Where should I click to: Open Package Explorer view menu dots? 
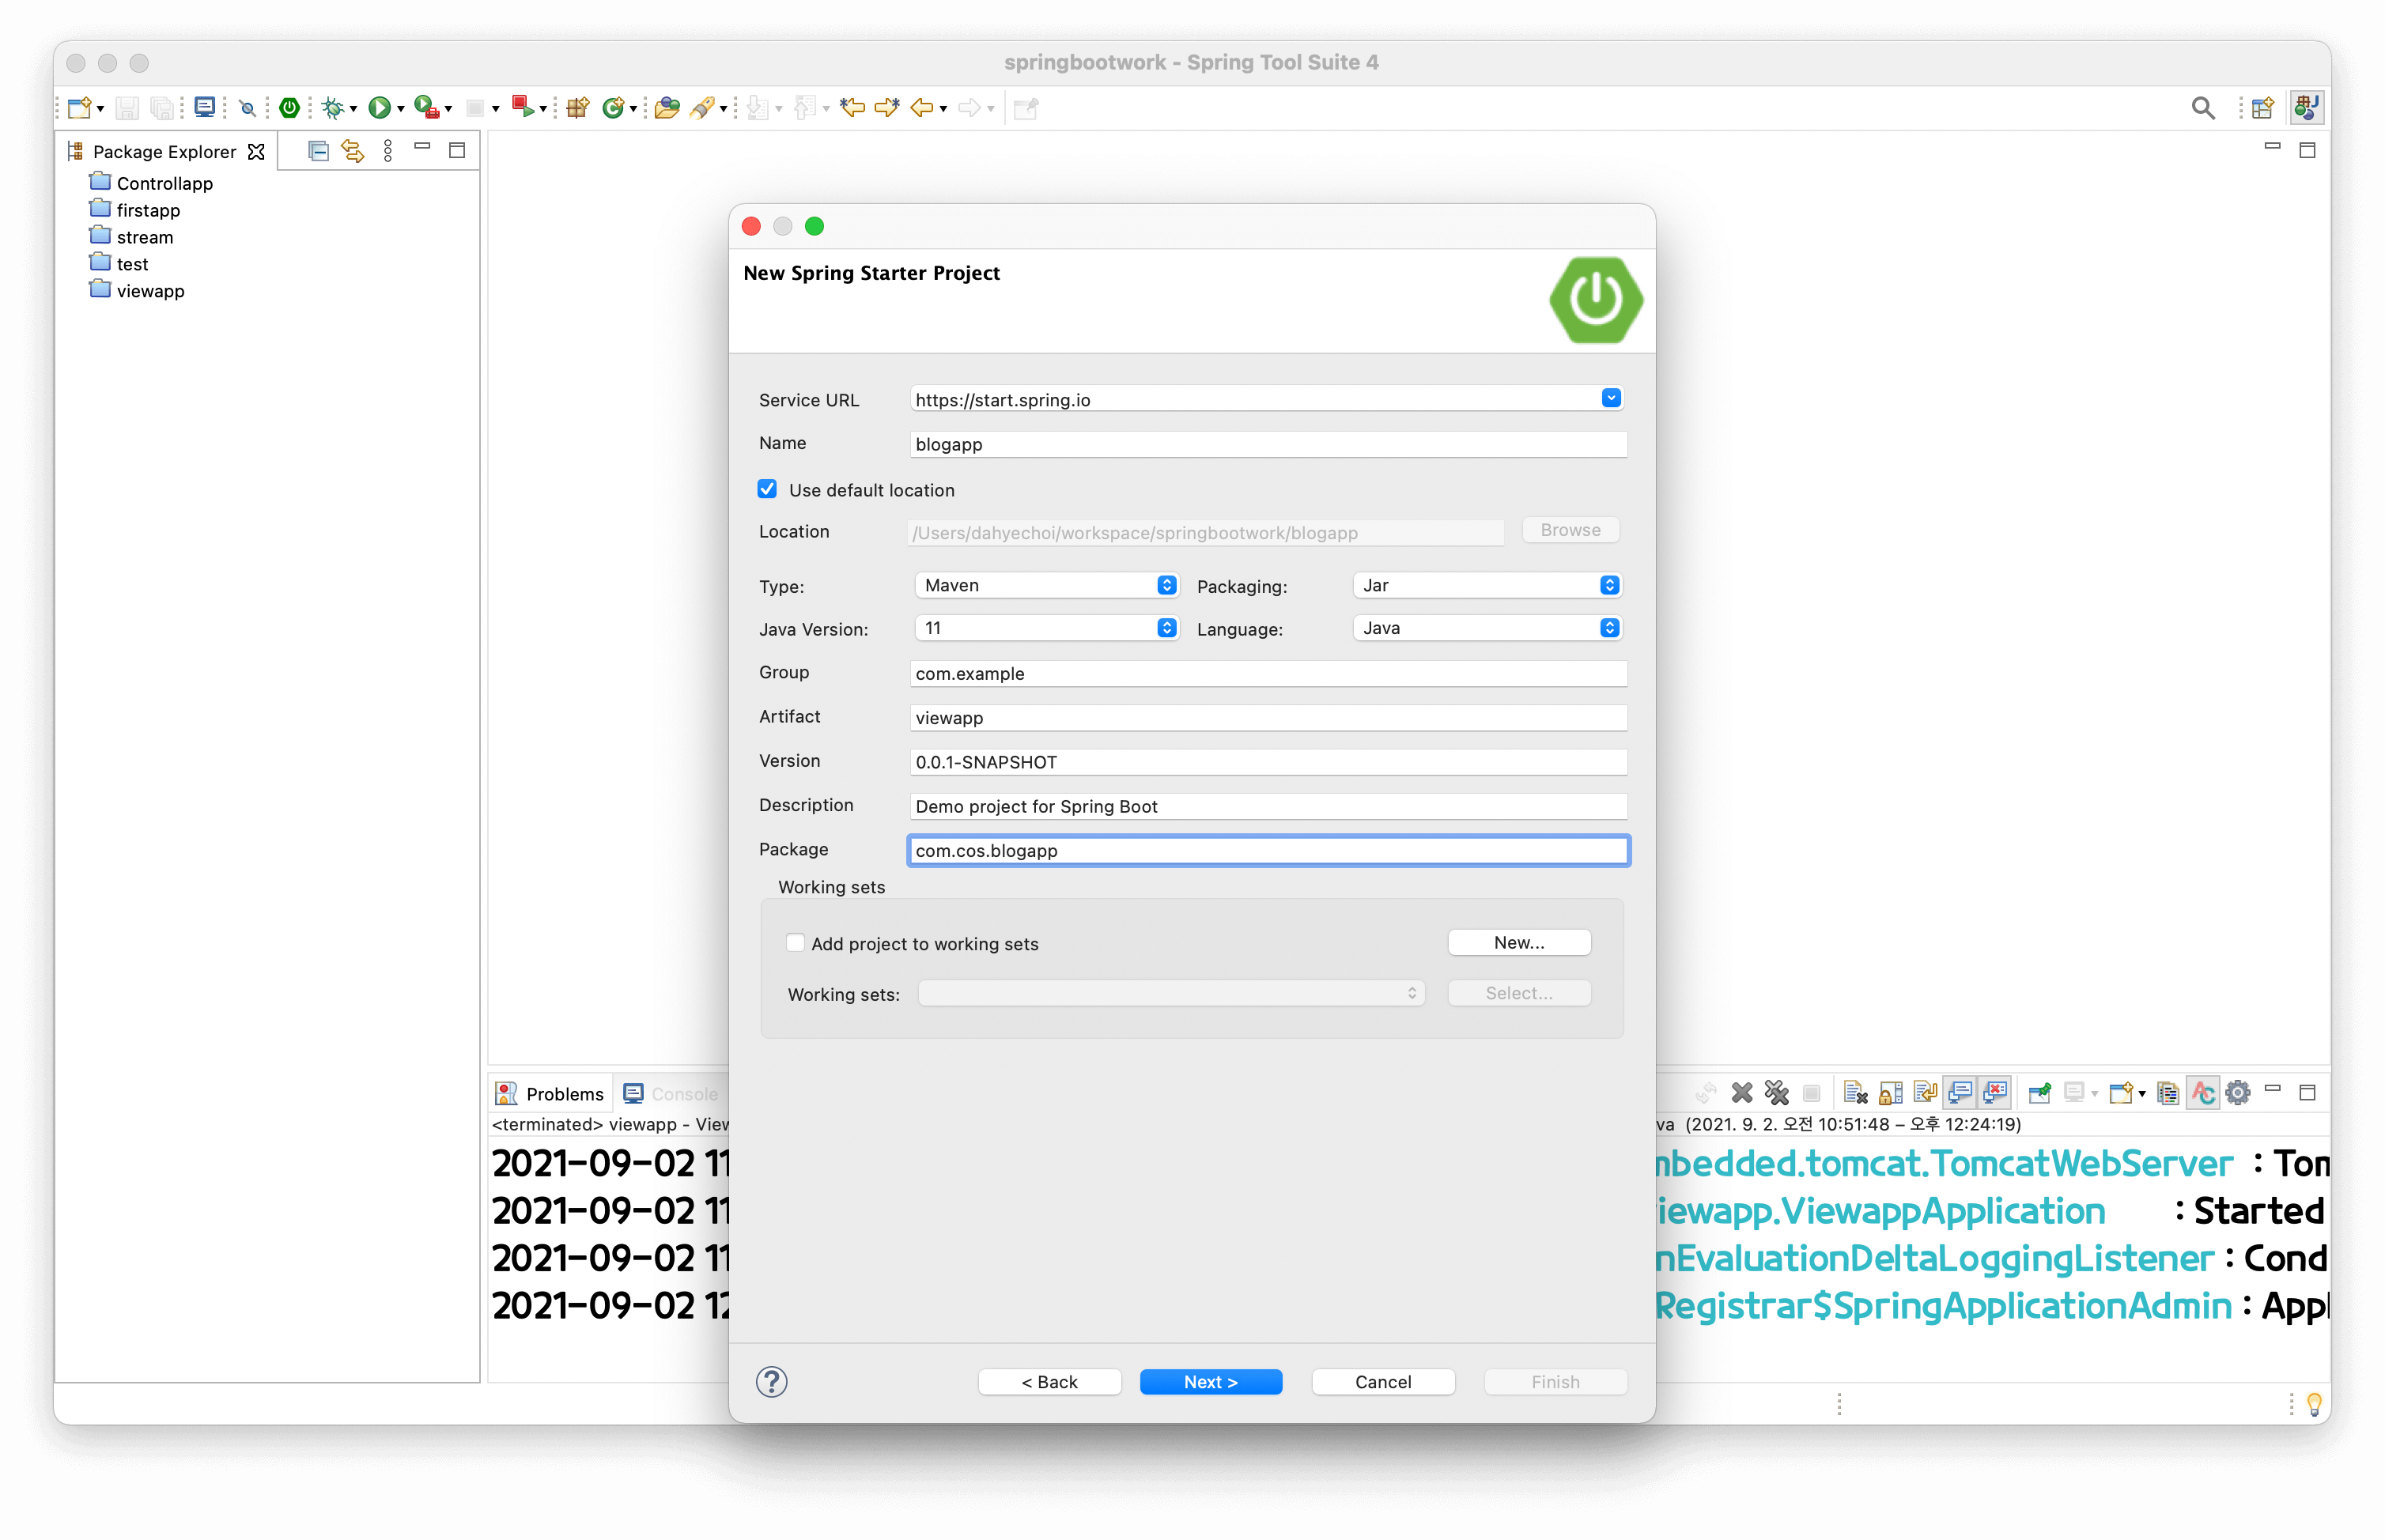pos(388,151)
